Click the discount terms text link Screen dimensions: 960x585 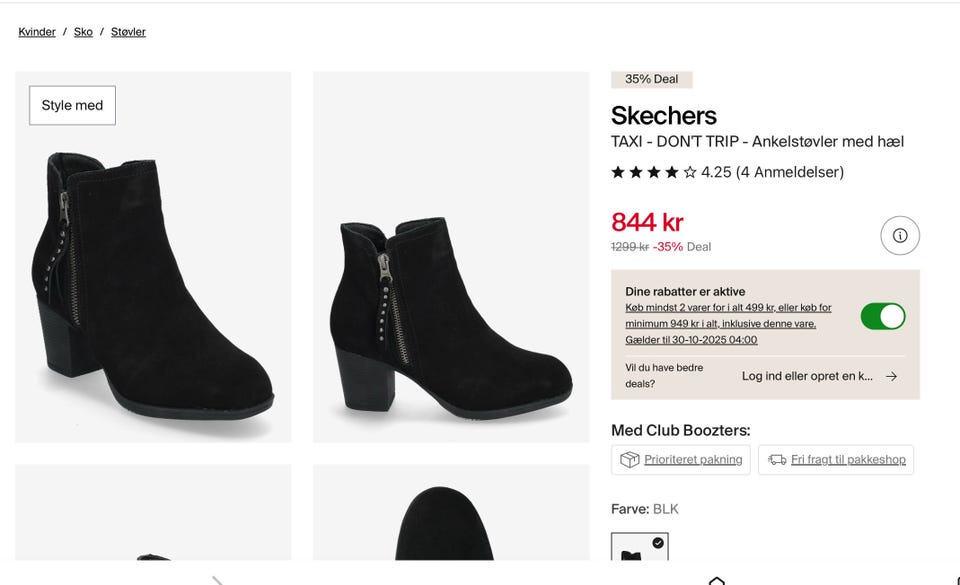tap(728, 323)
